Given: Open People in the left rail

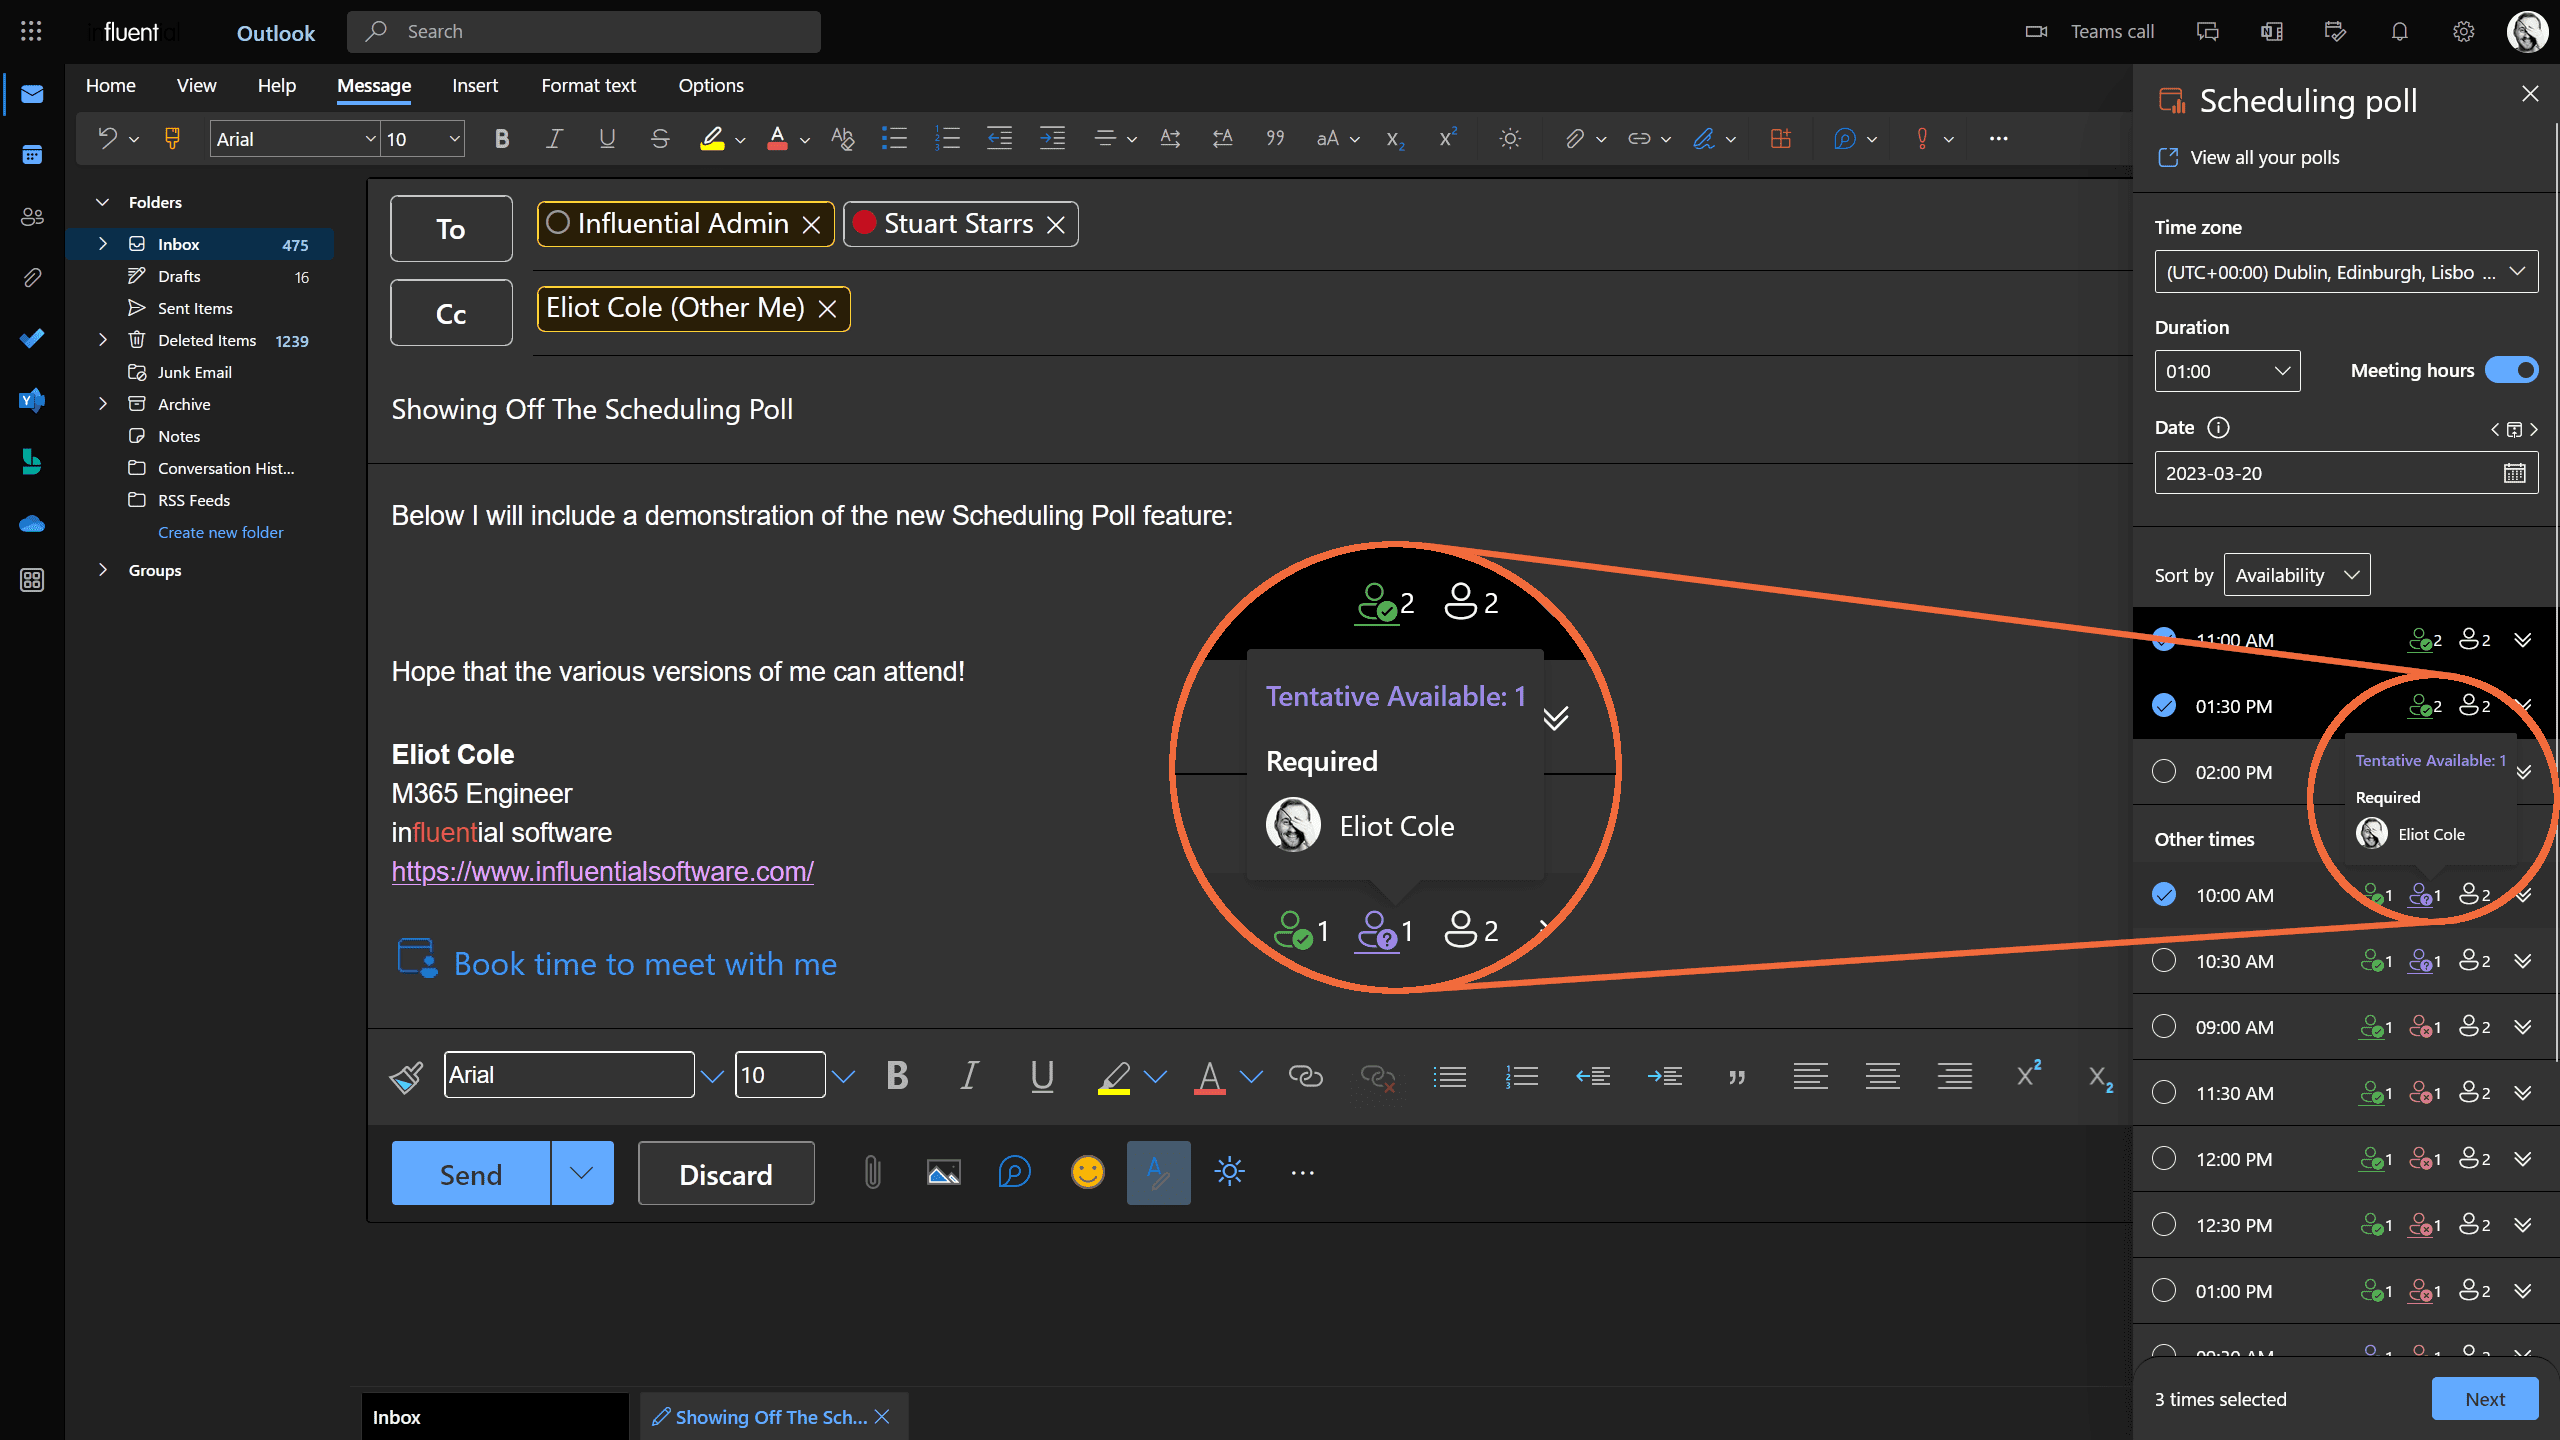Looking at the screenshot, I should (32, 216).
